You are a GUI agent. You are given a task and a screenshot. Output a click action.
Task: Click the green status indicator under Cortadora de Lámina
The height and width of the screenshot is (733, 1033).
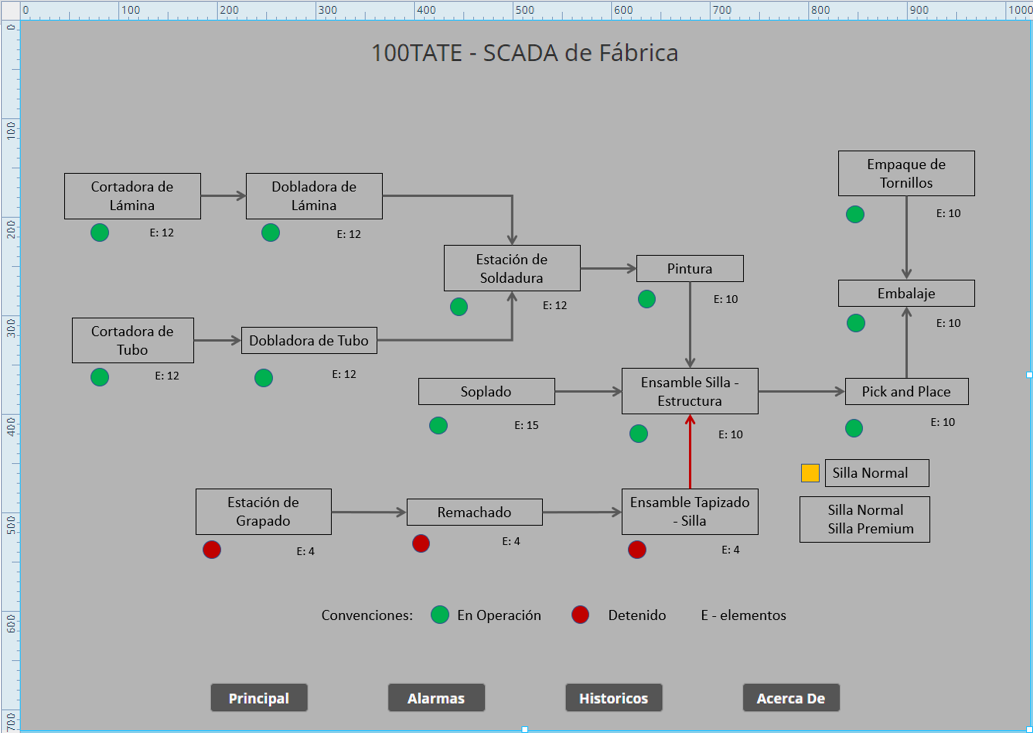[x=99, y=232]
